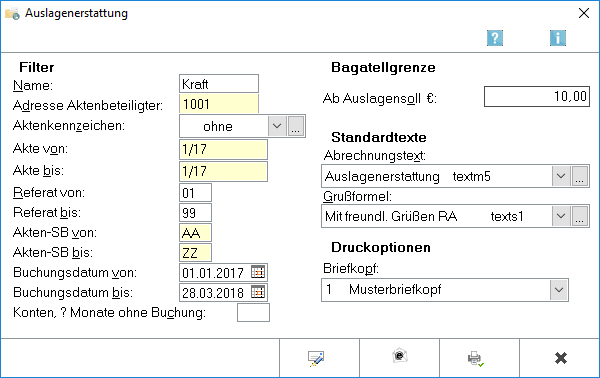
Task: Click the Akte bis input field
Action: (x=223, y=171)
